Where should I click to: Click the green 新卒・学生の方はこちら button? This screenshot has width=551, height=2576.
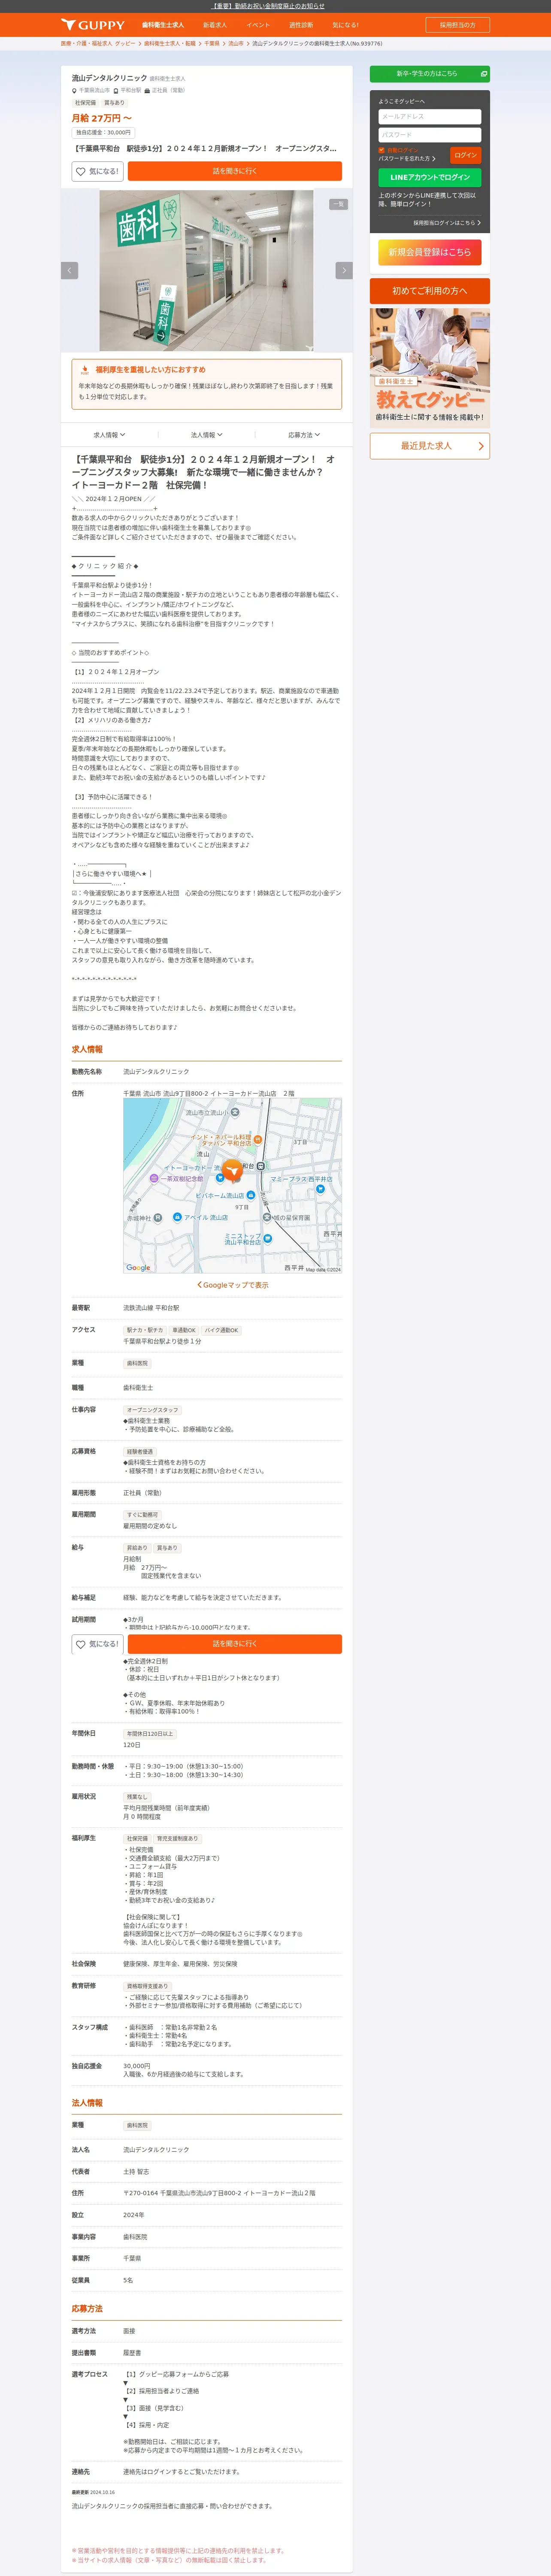coord(430,74)
